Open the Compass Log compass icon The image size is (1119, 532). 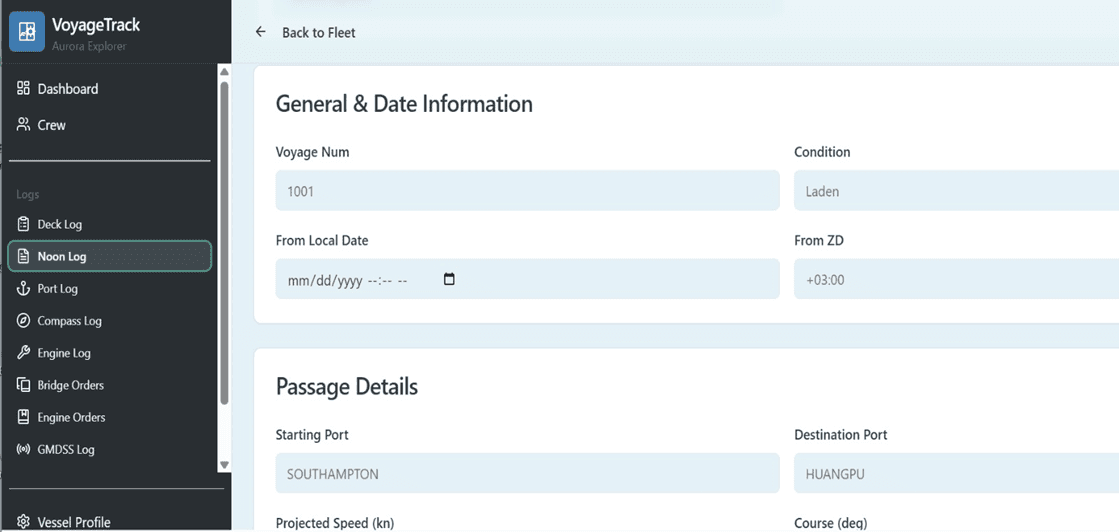coord(24,321)
